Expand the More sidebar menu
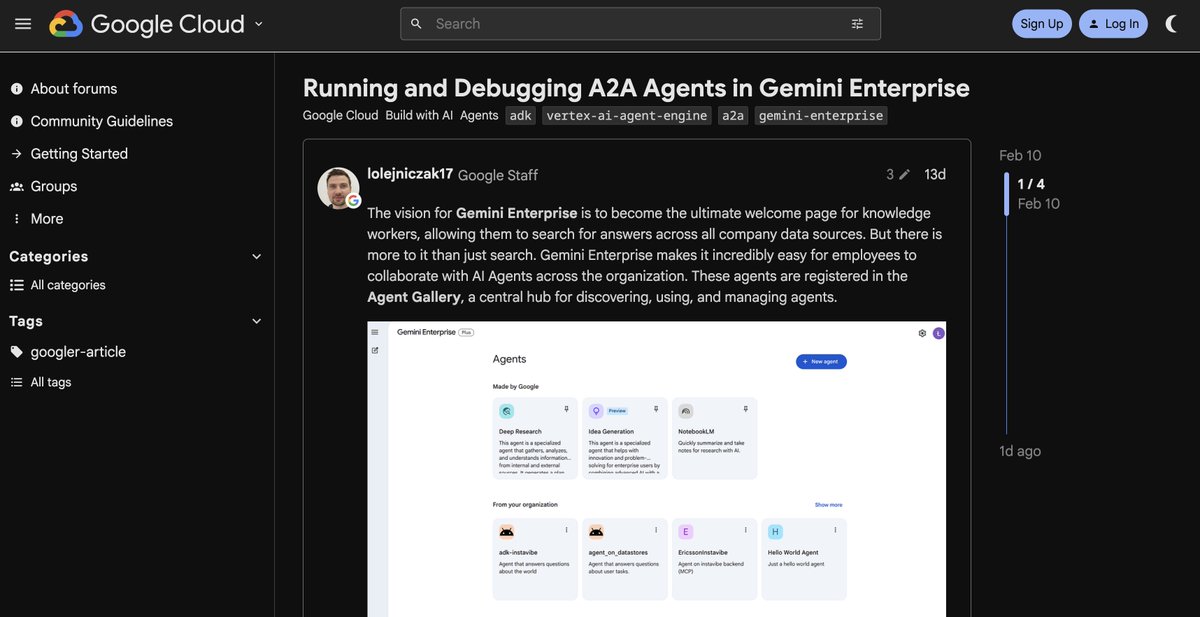Image resolution: width=1200 pixels, height=617 pixels. coord(37,219)
